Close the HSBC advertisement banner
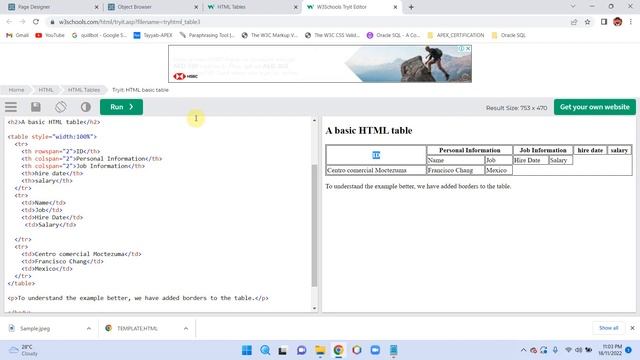 click(x=468, y=49)
